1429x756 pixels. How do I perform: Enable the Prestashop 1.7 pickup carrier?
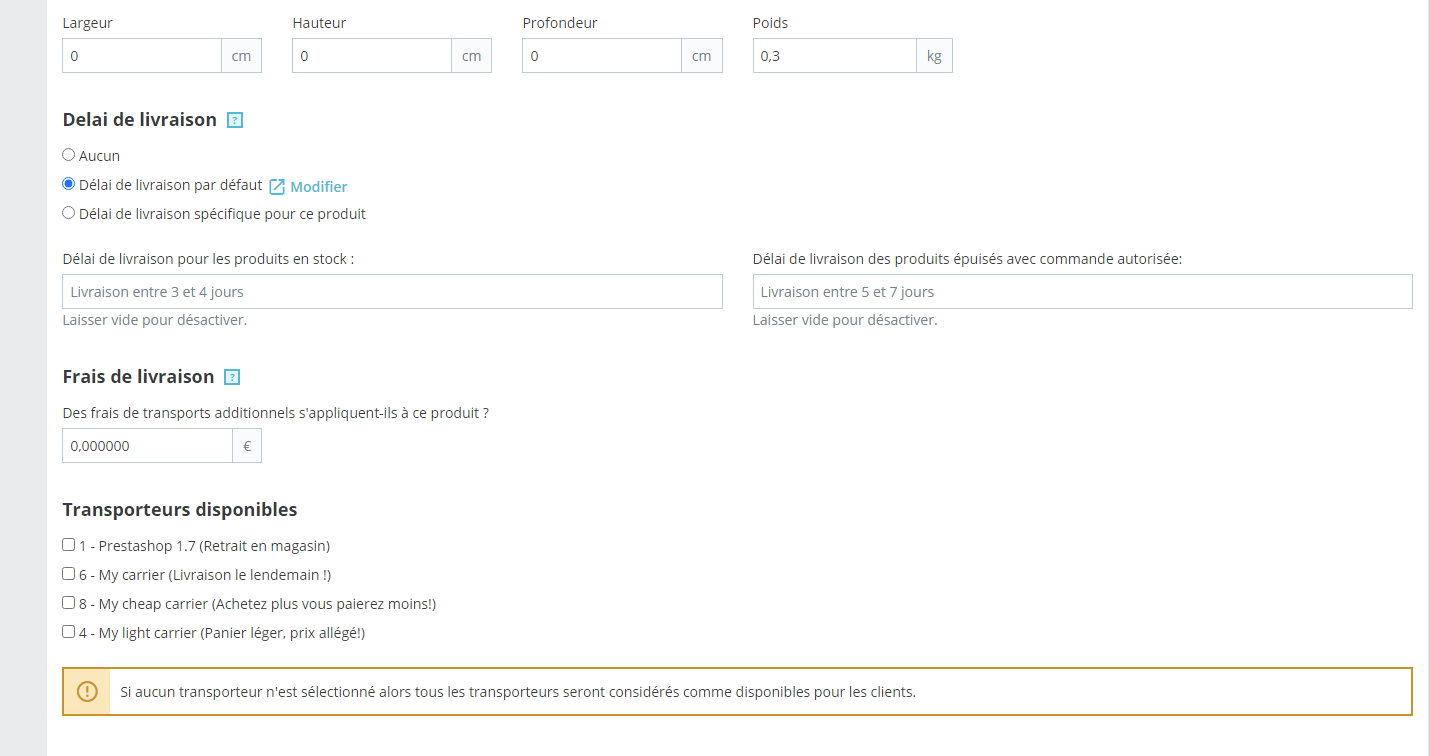click(x=69, y=545)
